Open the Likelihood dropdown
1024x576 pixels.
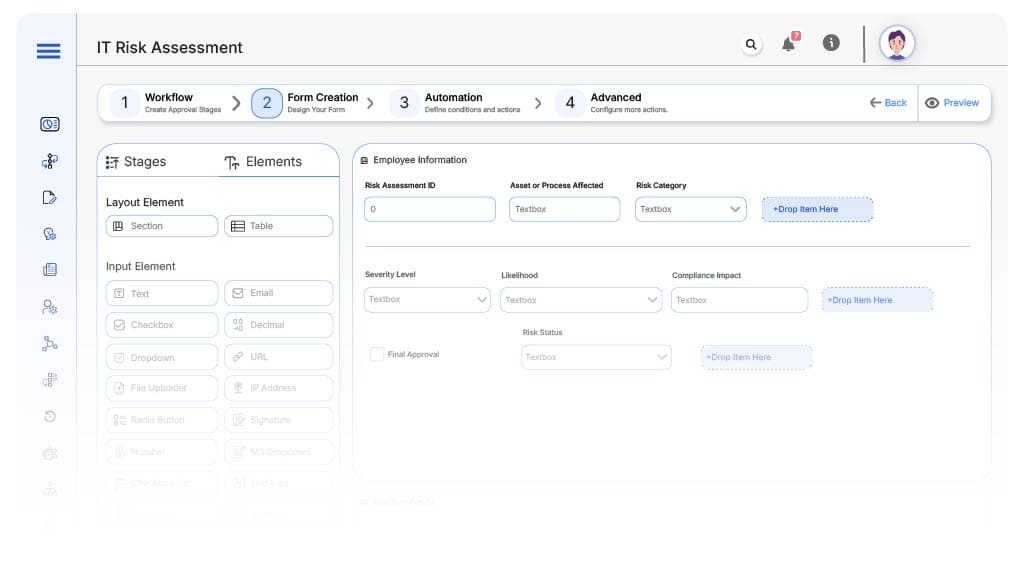point(582,300)
